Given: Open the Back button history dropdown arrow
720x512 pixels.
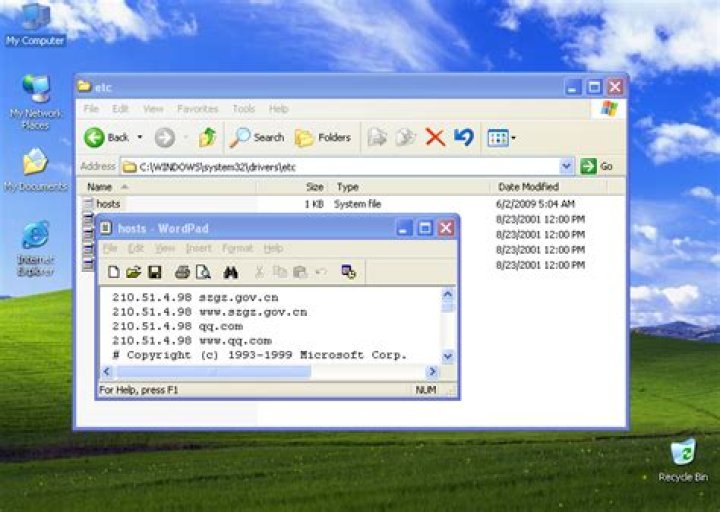Looking at the screenshot, I should 140,137.
